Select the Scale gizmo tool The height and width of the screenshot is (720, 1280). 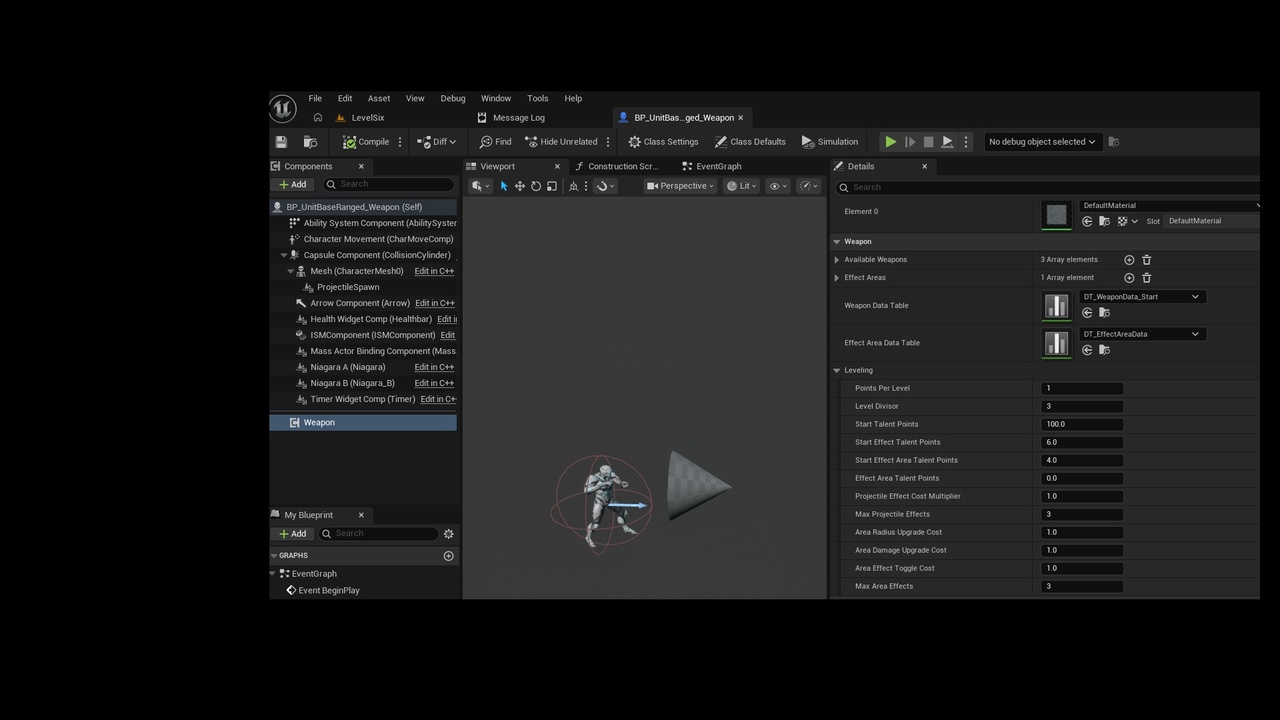click(x=552, y=186)
